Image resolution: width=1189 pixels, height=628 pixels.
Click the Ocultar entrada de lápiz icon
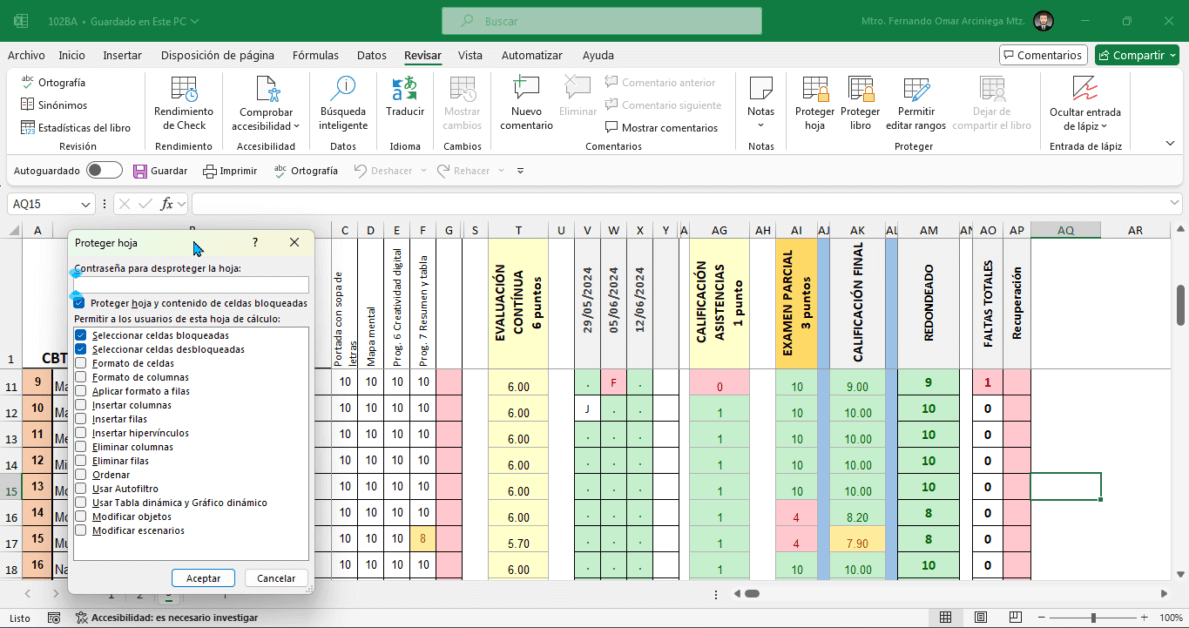pos(1084,98)
